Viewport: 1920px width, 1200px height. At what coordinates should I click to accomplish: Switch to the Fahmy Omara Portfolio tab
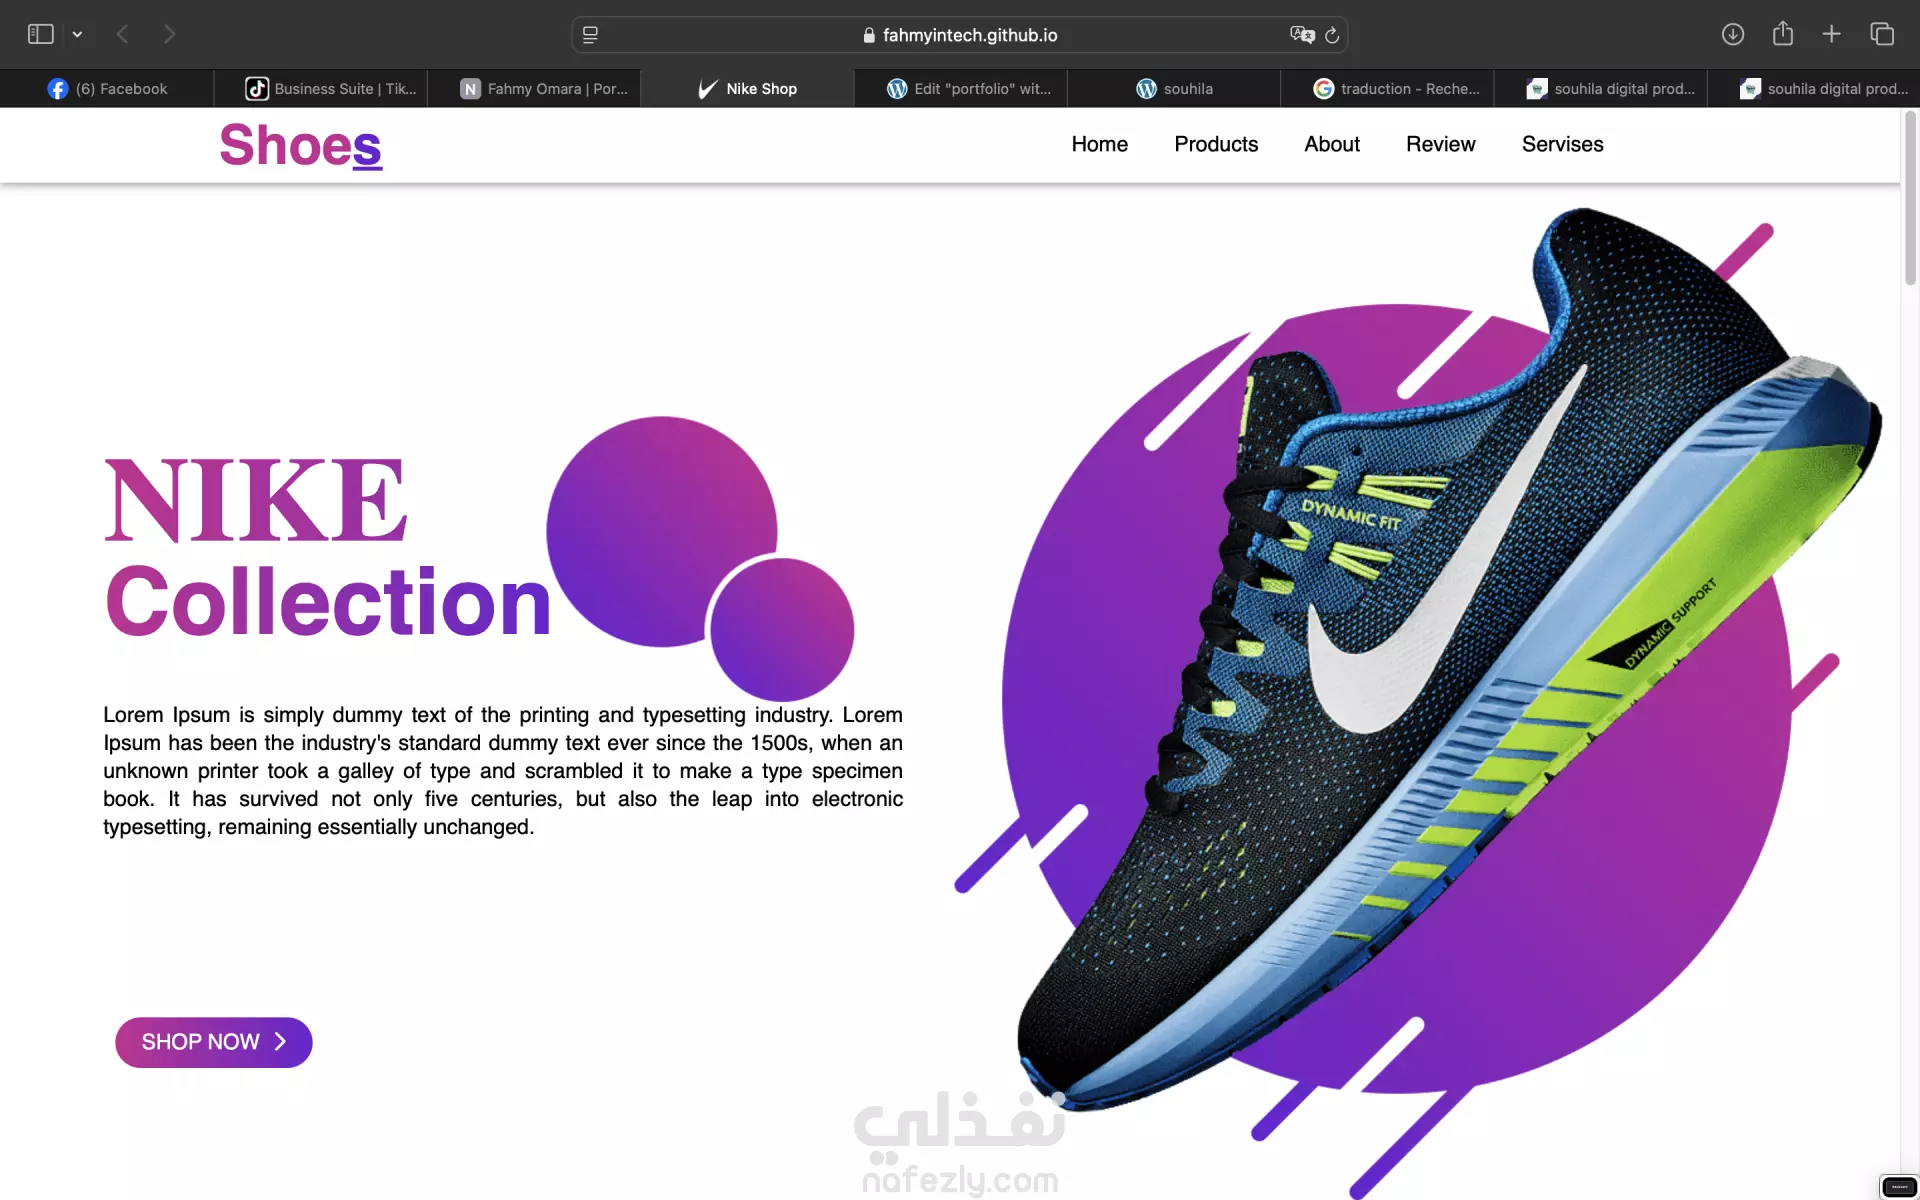coord(534,89)
